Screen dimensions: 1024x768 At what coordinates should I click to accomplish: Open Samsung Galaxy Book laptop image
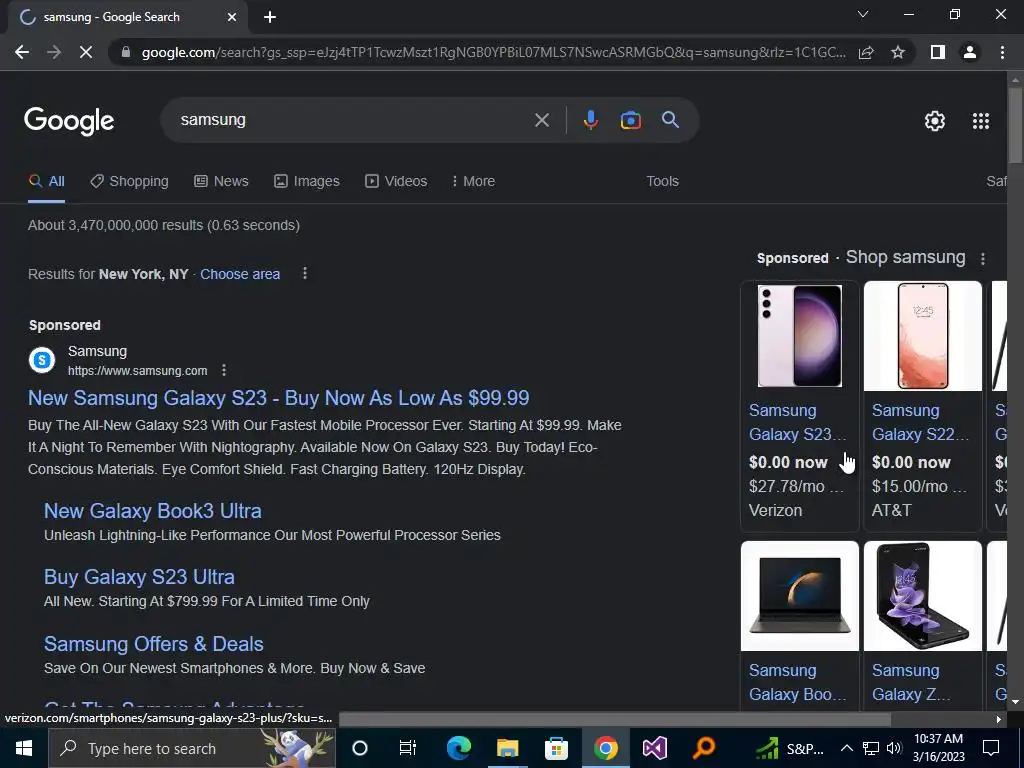[799, 596]
